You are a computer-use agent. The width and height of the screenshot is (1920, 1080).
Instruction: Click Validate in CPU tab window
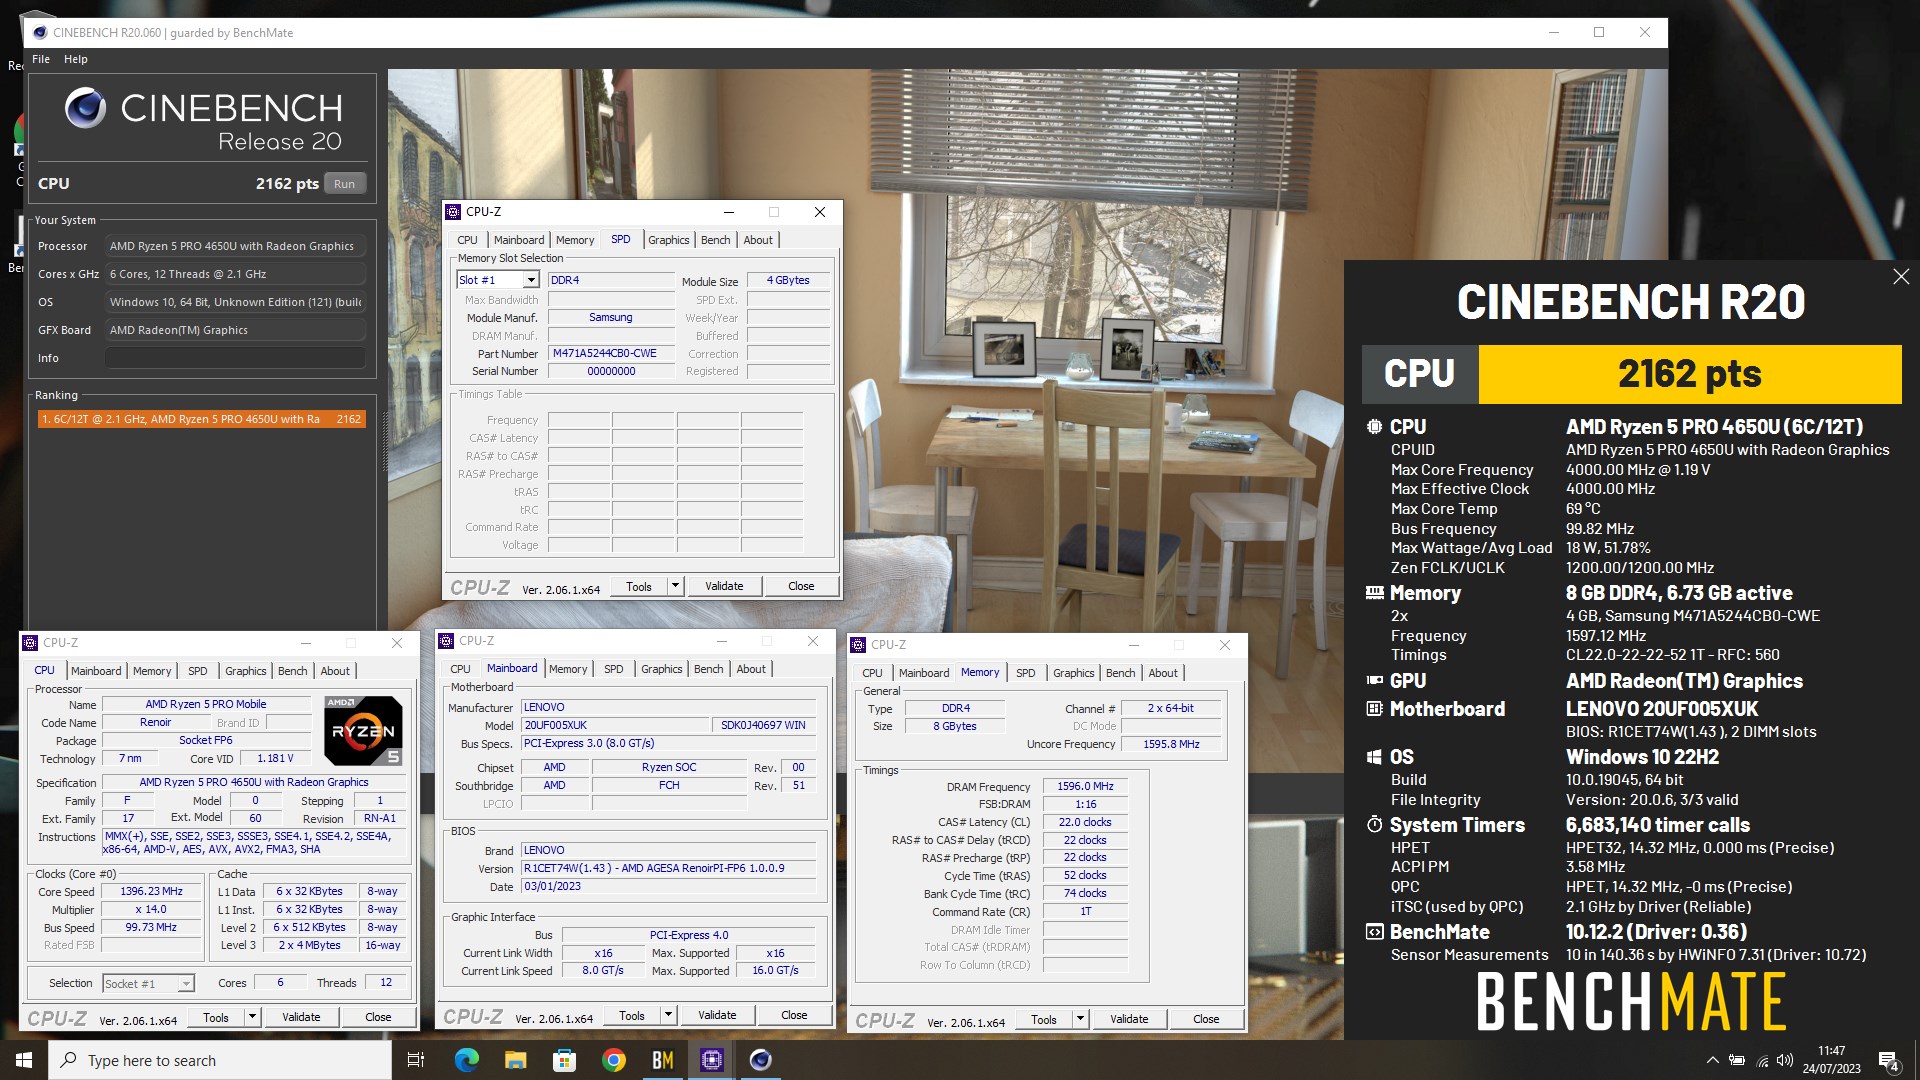301,1017
